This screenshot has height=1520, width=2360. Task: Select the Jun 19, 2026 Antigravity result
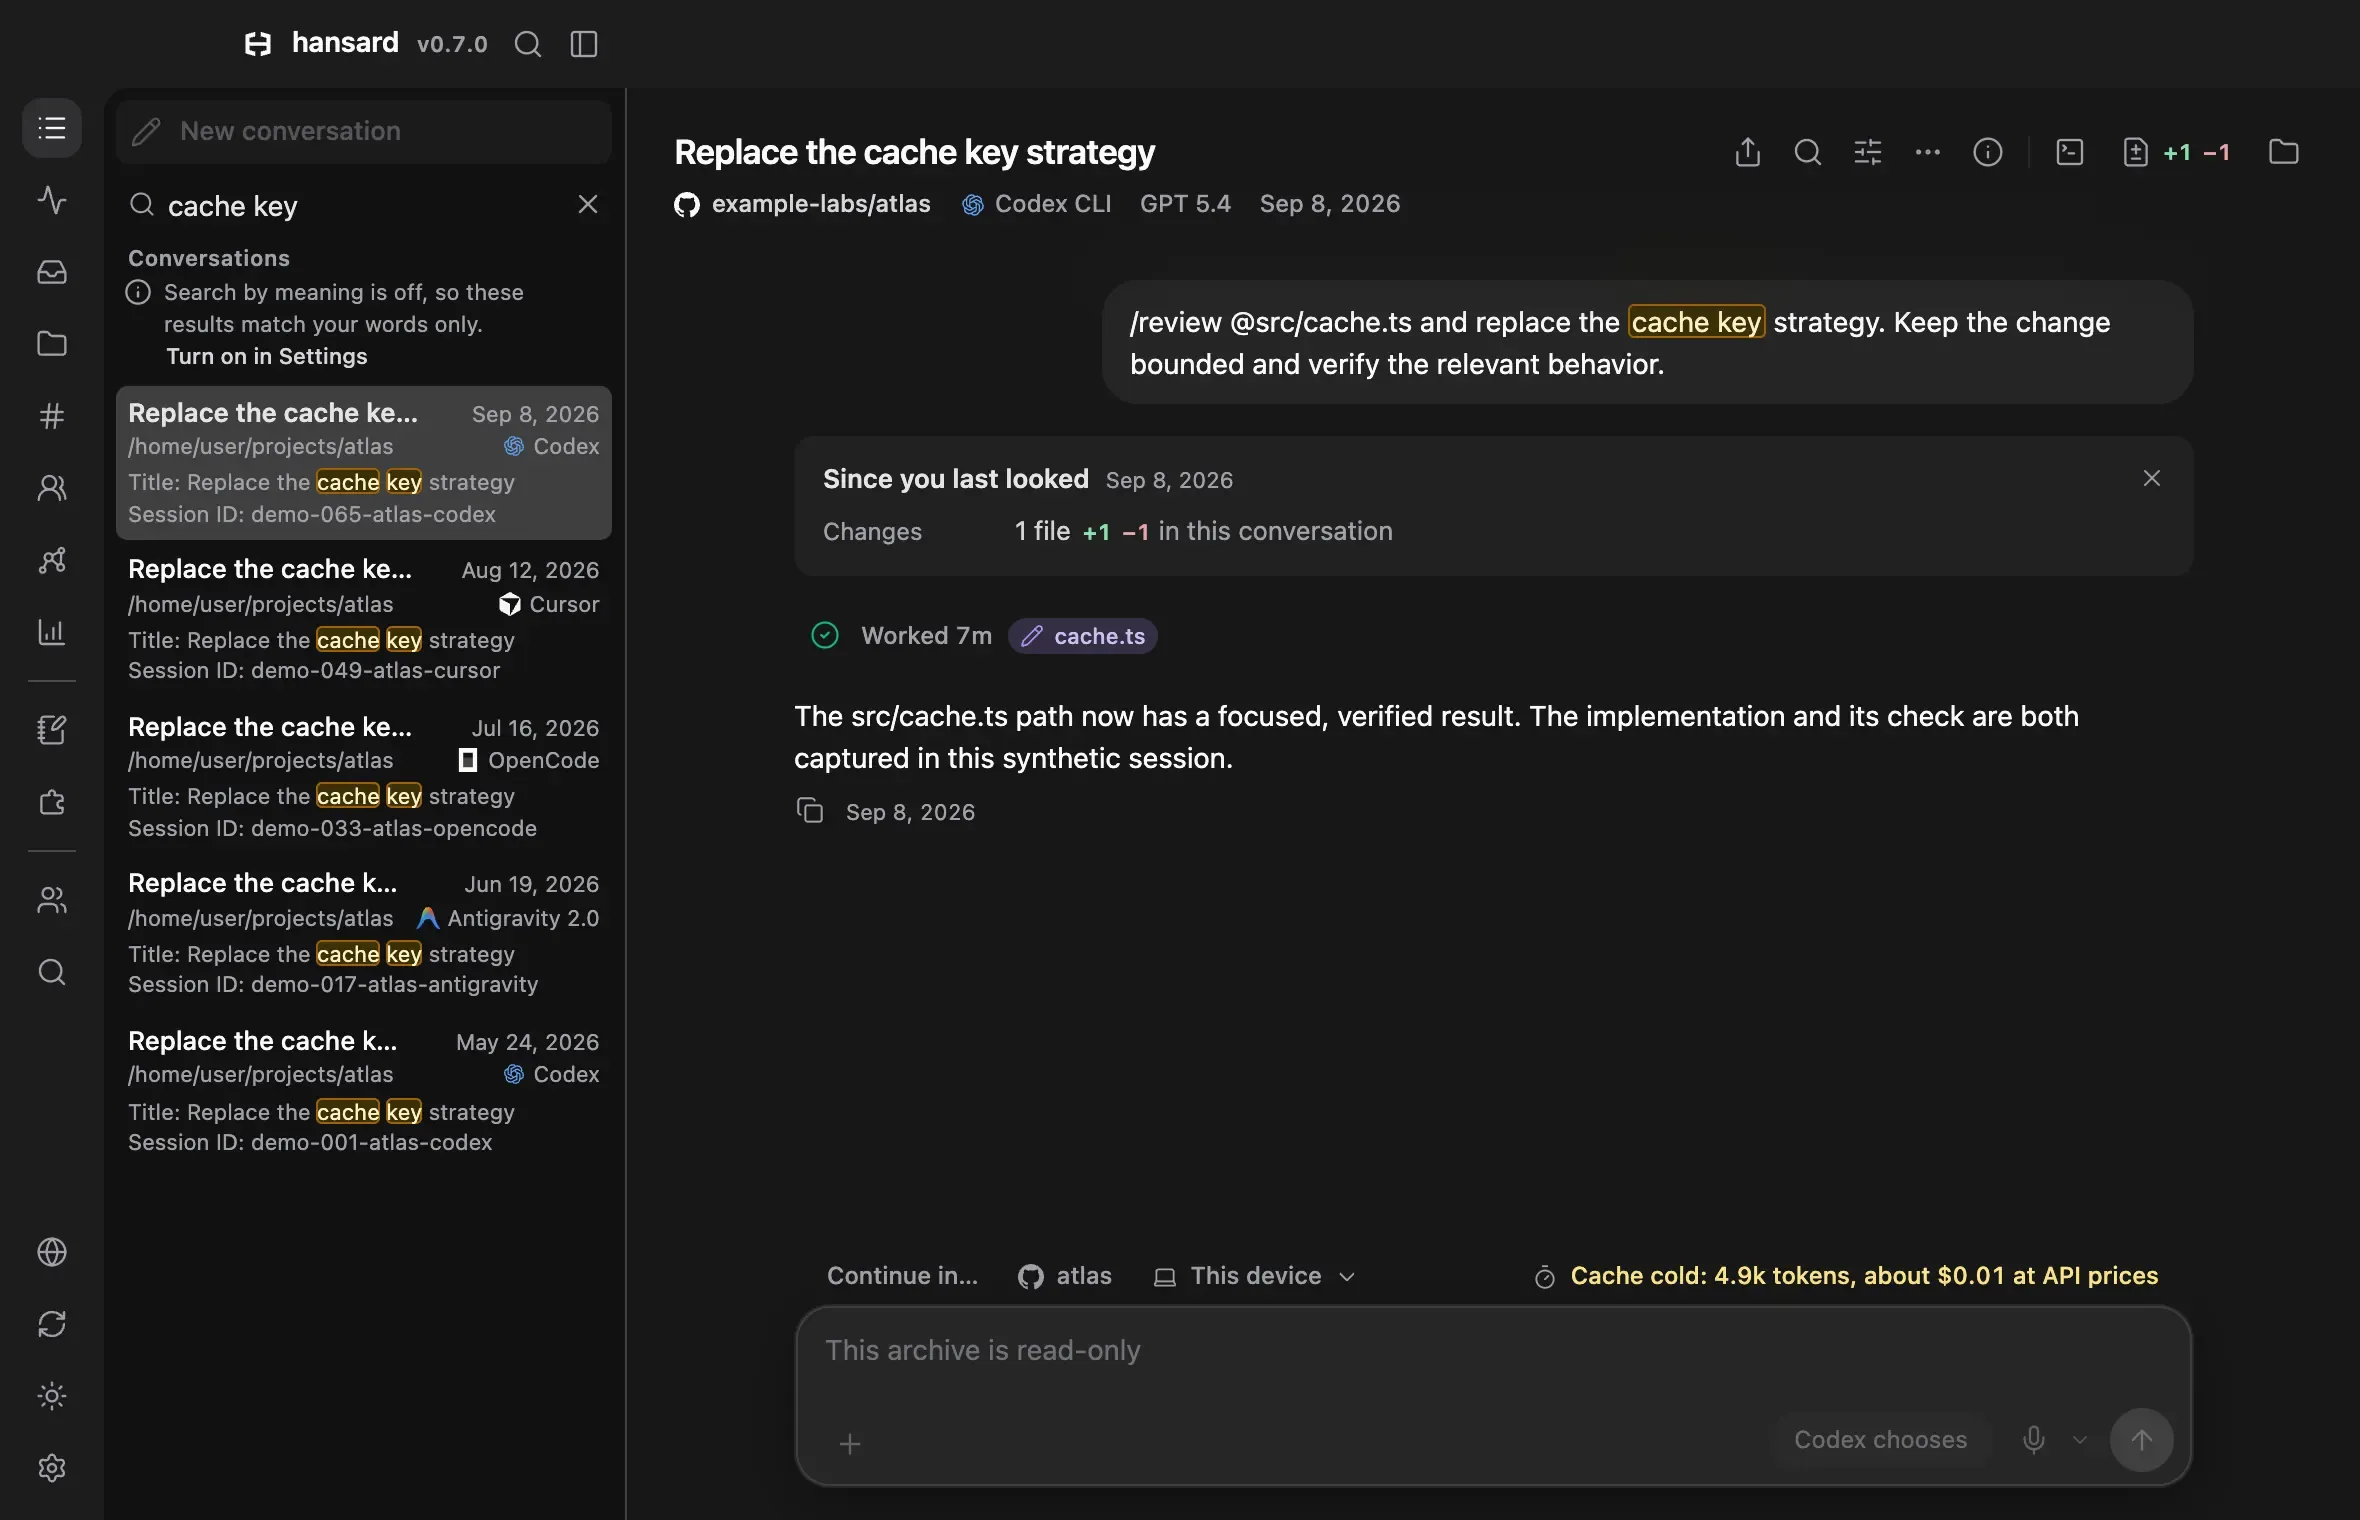point(364,933)
